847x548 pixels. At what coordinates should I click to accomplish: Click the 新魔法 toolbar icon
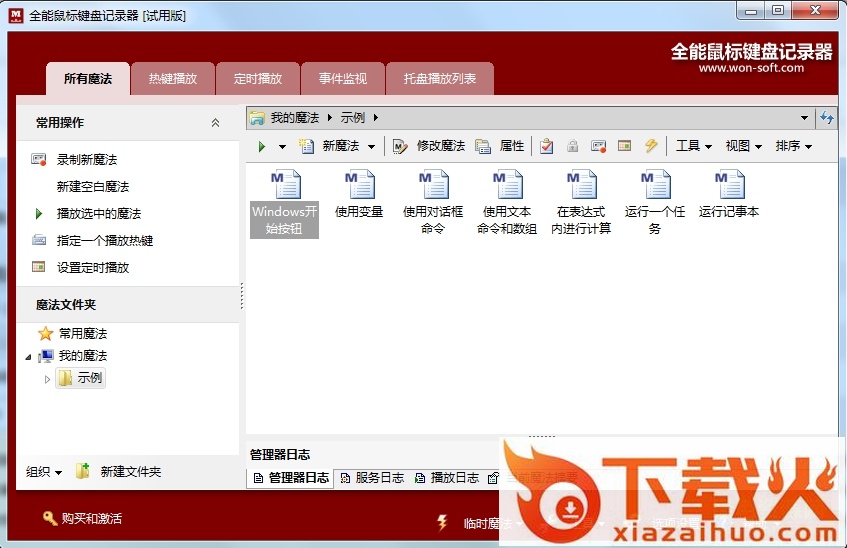[x=306, y=146]
